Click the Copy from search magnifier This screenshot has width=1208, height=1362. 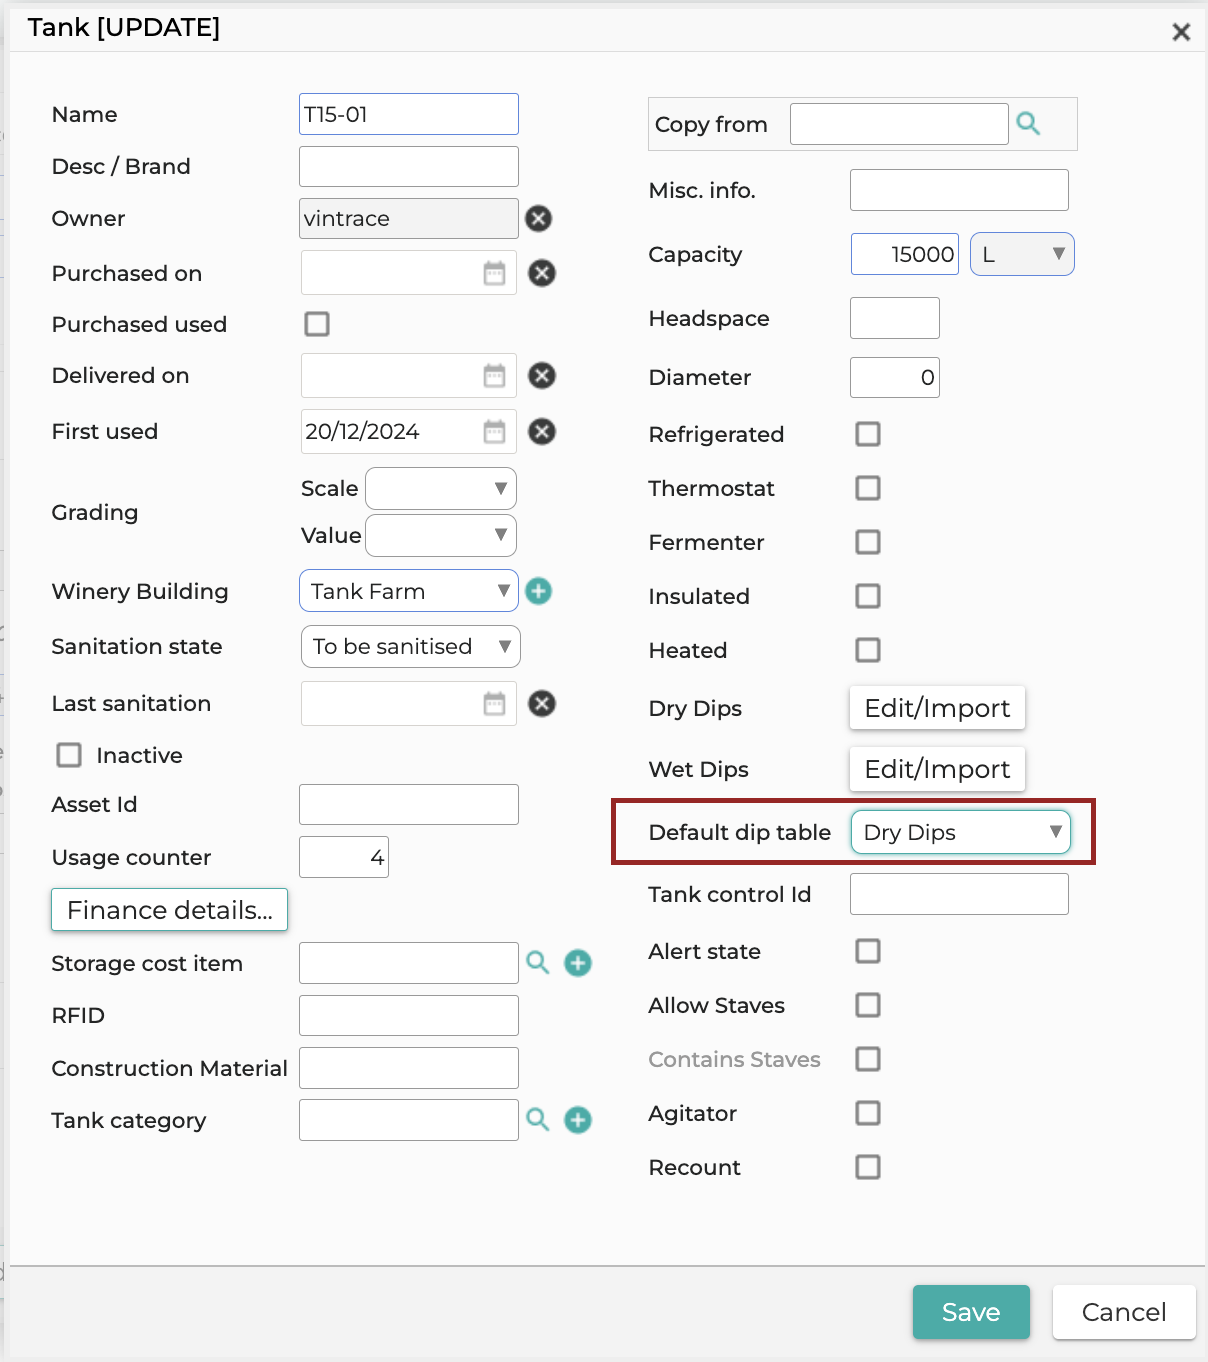[x=1028, y=124]
